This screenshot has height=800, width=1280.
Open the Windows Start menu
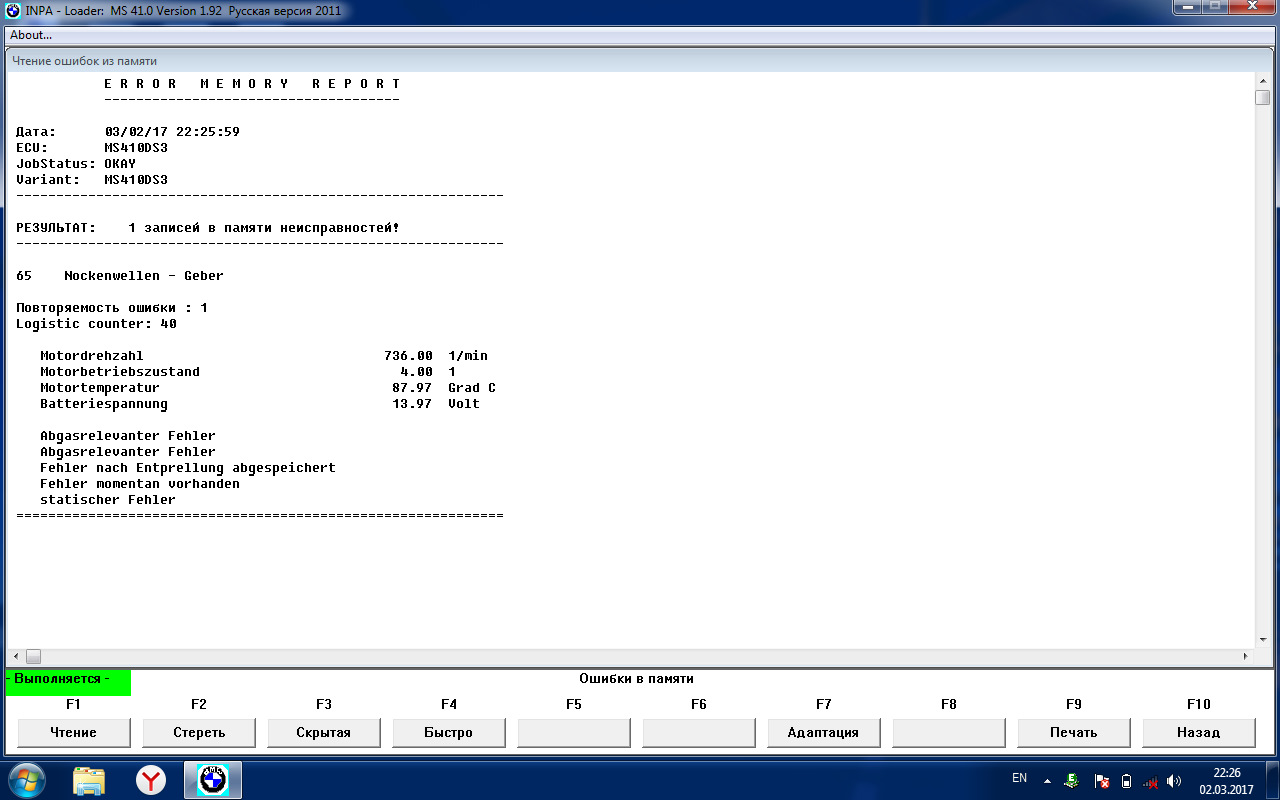[x=27, y=780]
